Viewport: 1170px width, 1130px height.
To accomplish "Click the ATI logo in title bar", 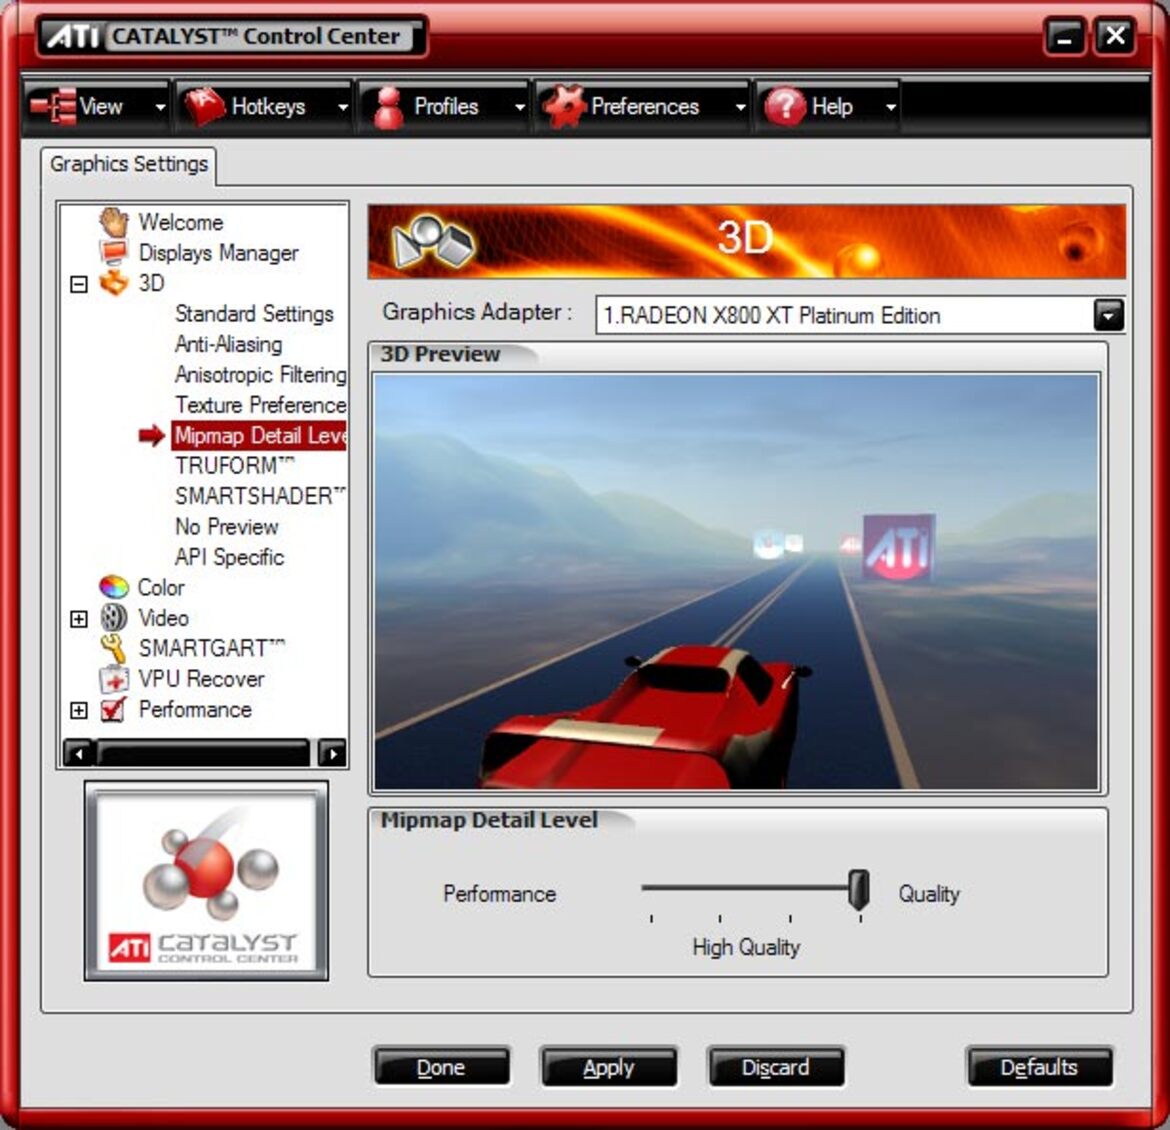I will [x=73, y=35].
